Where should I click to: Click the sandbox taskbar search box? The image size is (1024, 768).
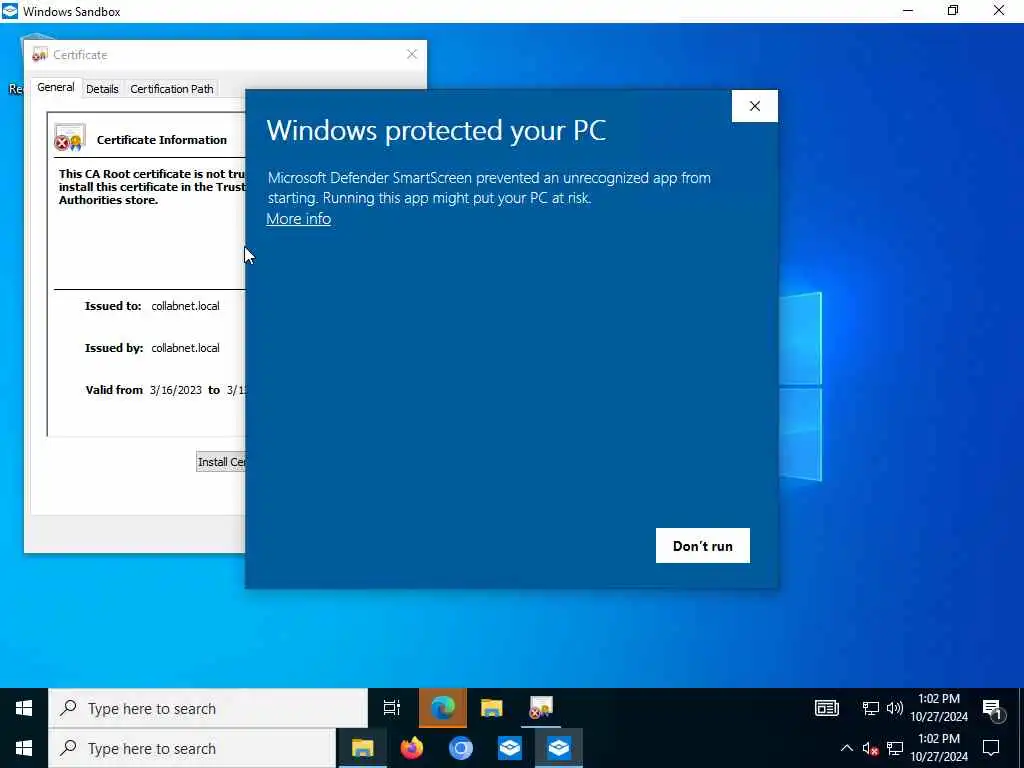208,709
